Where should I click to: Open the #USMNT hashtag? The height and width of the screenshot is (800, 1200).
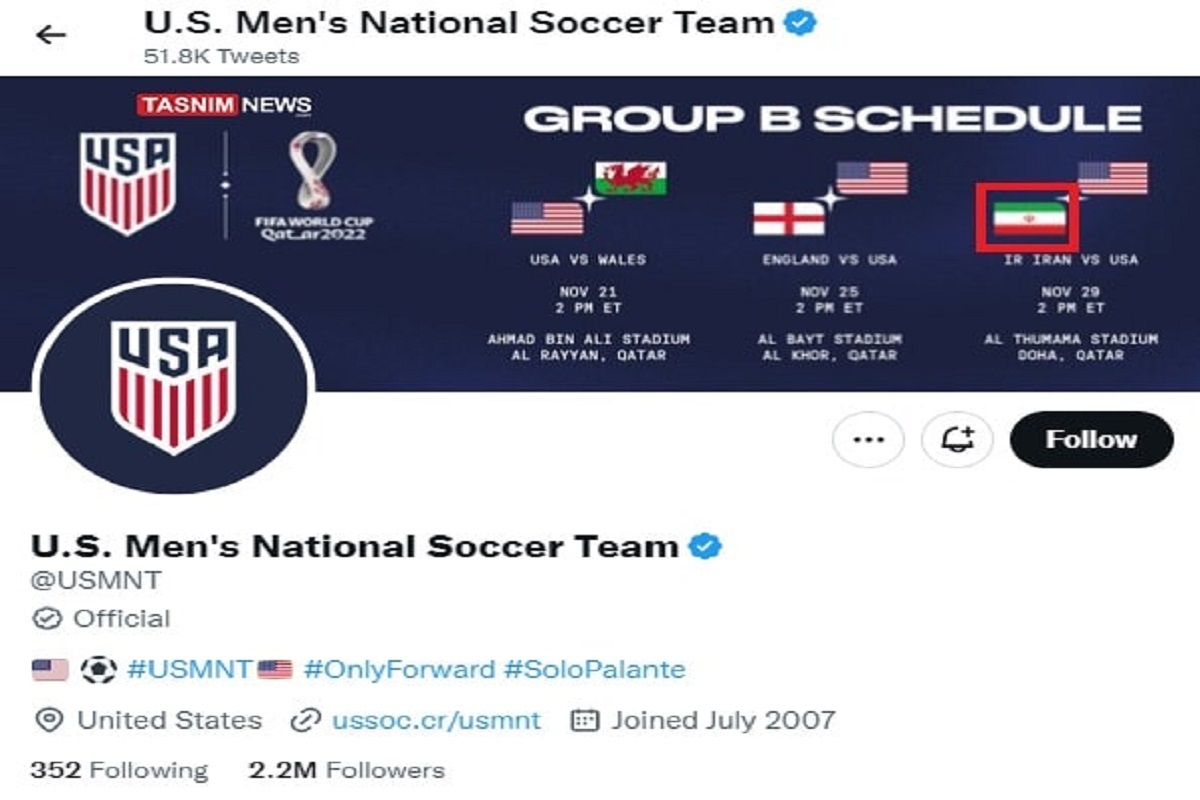[x=189, y=669]
